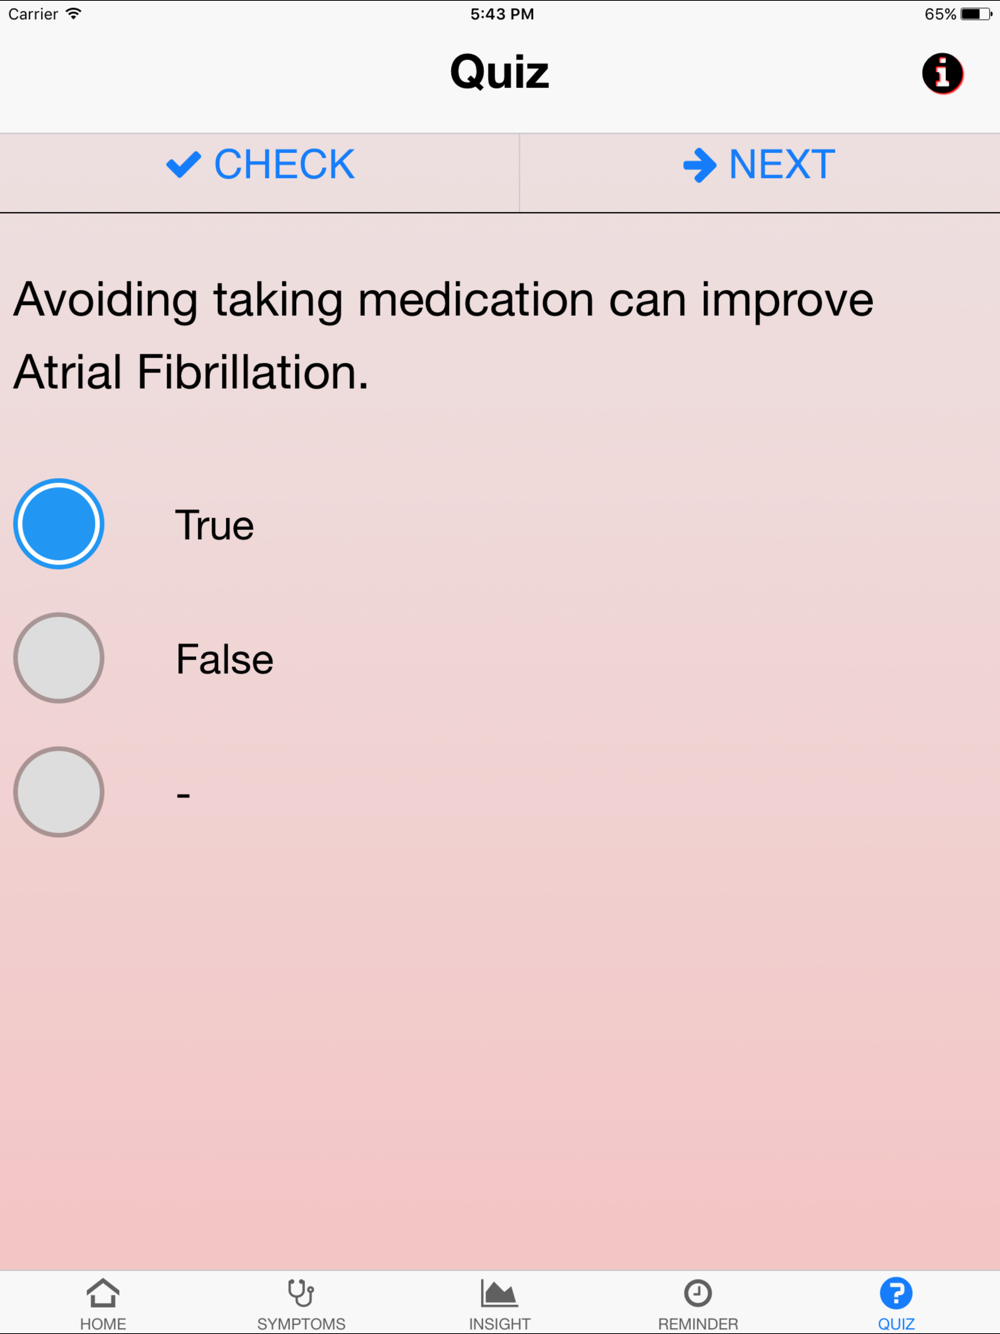Tap the blue next arrow icon
The width and height of the screenshot is (1000, 1334).
(x=700, y=164)
